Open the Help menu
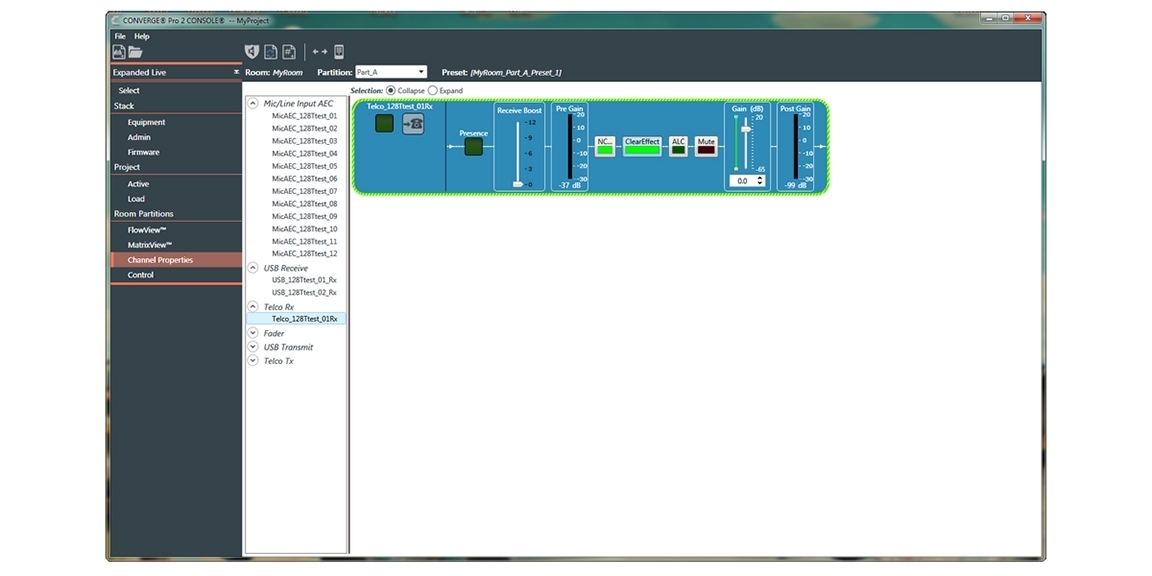Image resolution: width=1152 pixels, height=576 pixels. 142,36
